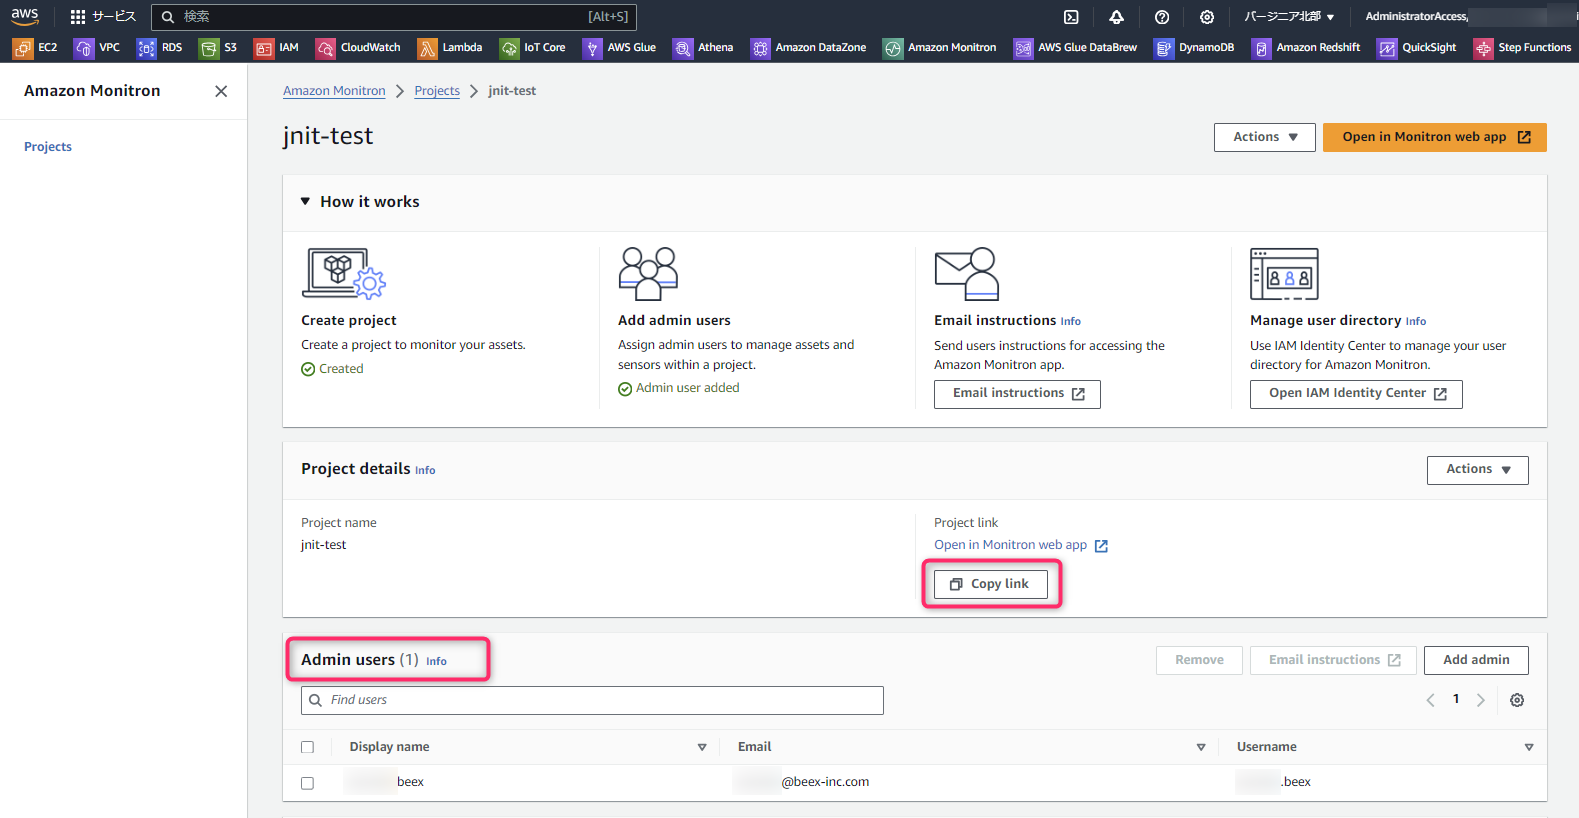
Task: Open Amazon Monitron favorites shortcut
Action: tap(940, 48)
